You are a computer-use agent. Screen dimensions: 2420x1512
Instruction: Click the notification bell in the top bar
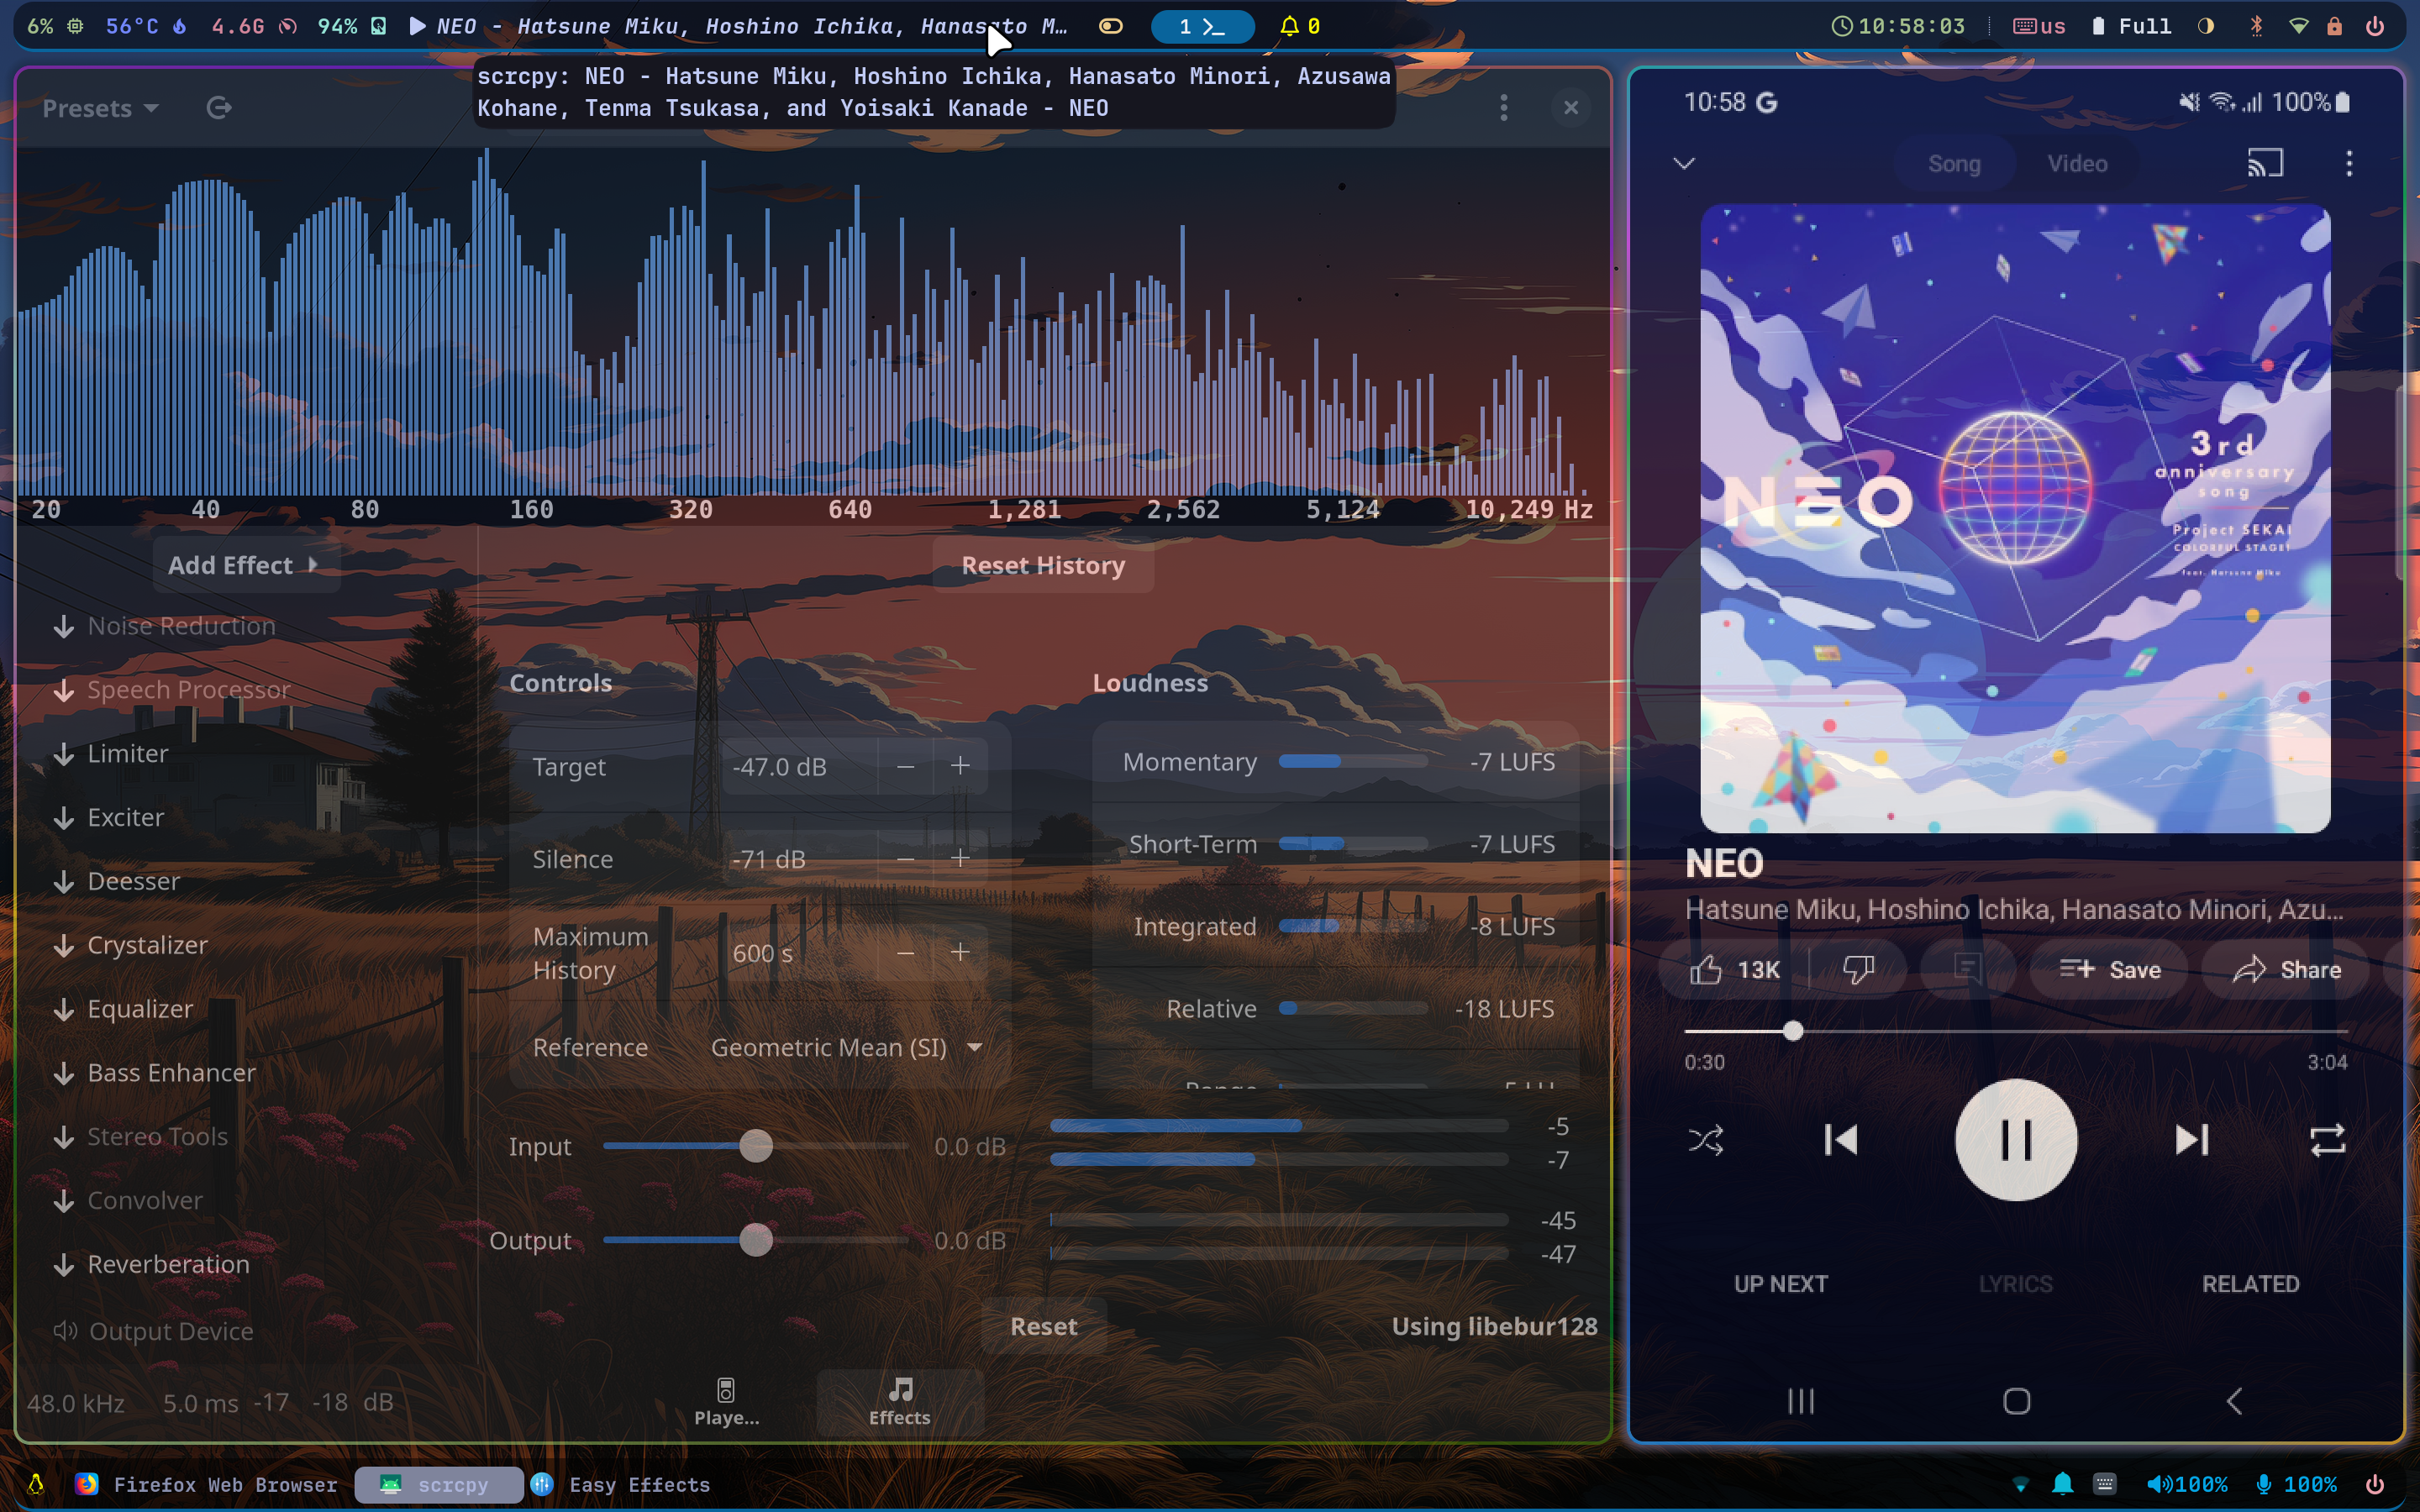tap(1300, 27)
